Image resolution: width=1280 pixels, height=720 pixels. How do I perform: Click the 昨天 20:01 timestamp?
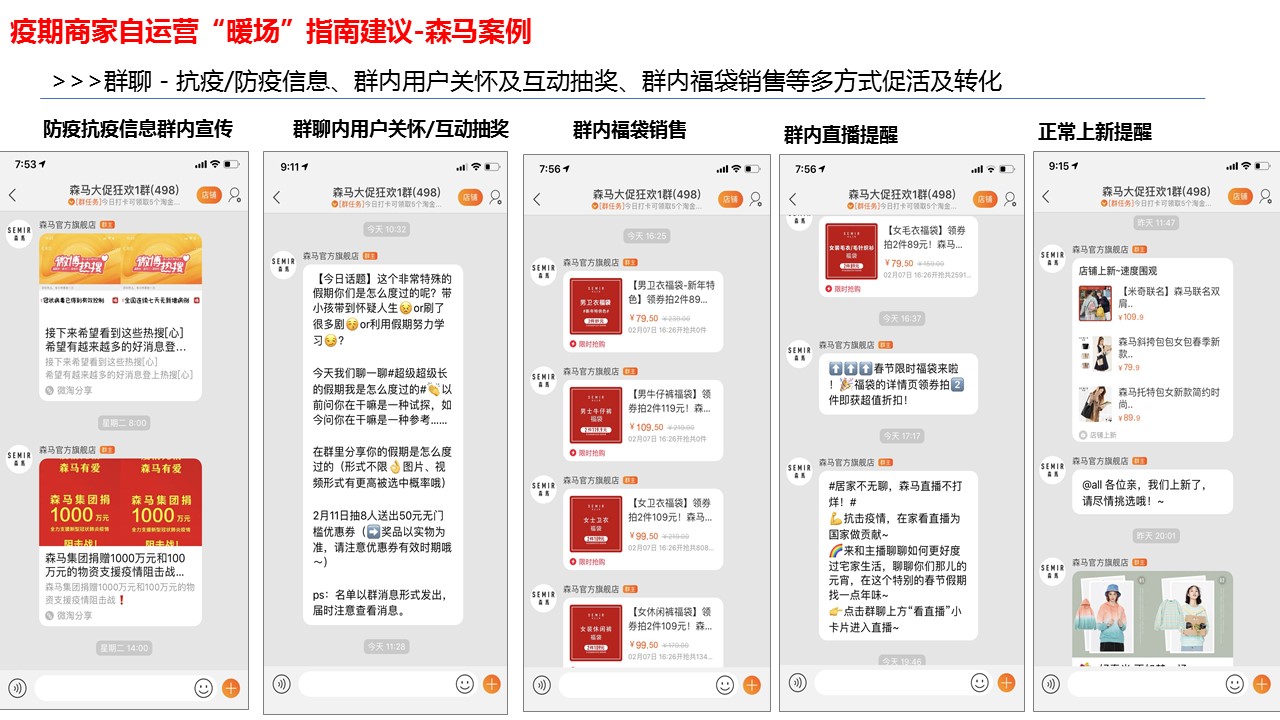click(1156, 536)
